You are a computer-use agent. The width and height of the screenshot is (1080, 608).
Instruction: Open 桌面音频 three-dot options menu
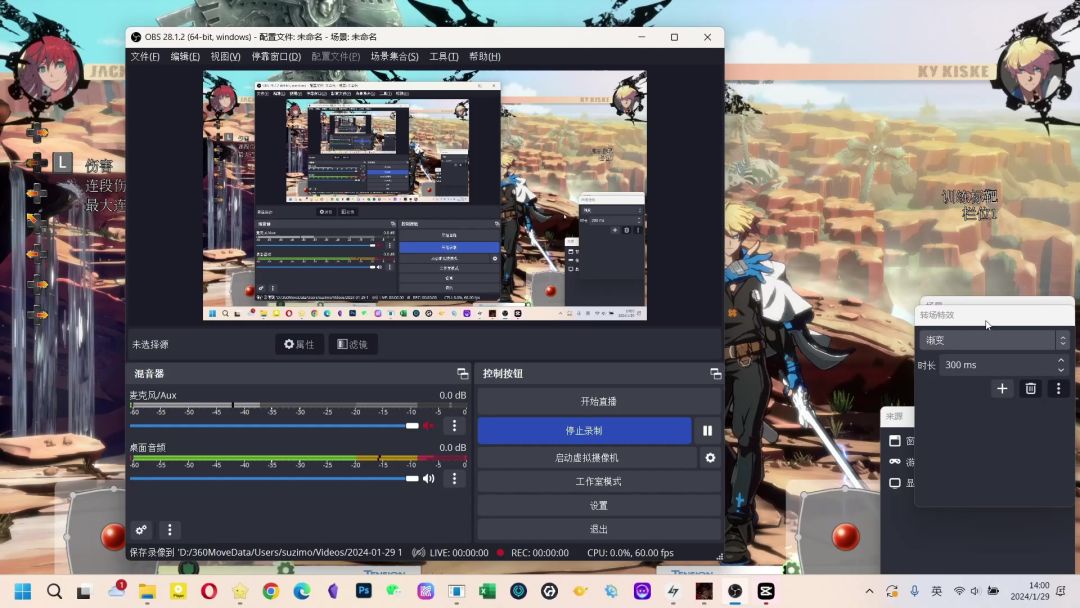tap(454, 479)
